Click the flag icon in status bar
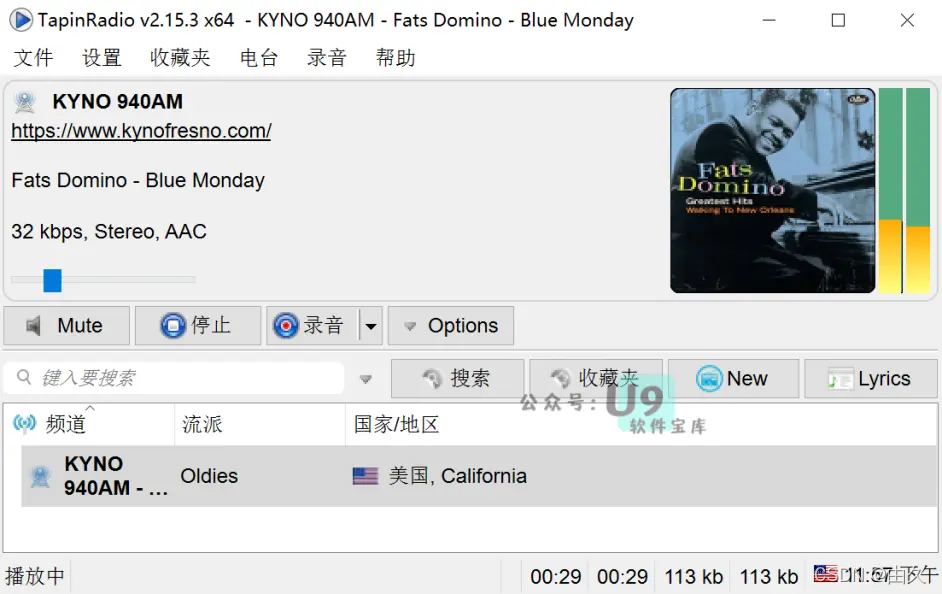 [x=825, y=574]
